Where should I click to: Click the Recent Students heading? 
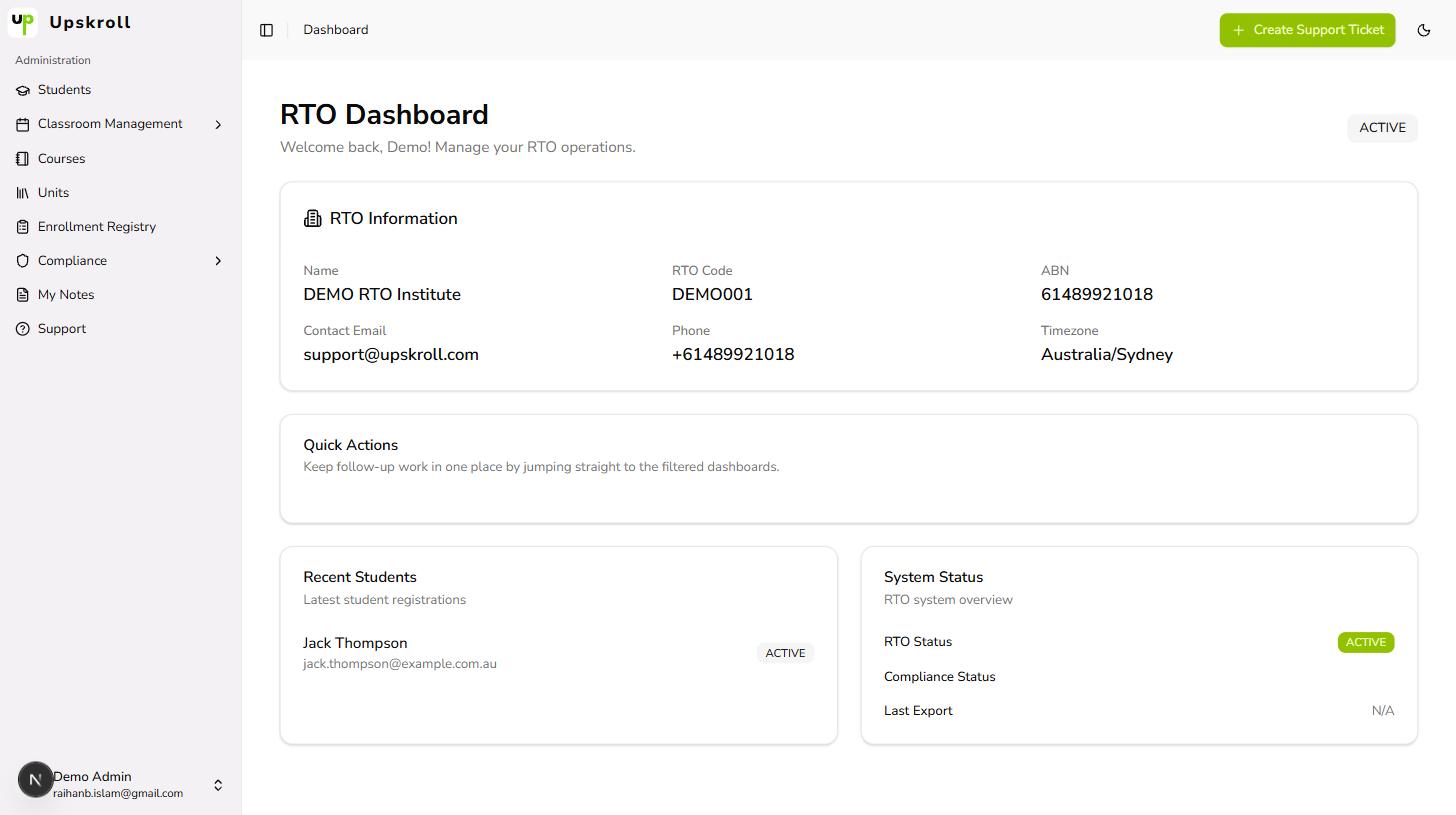[x=360, y=577]
